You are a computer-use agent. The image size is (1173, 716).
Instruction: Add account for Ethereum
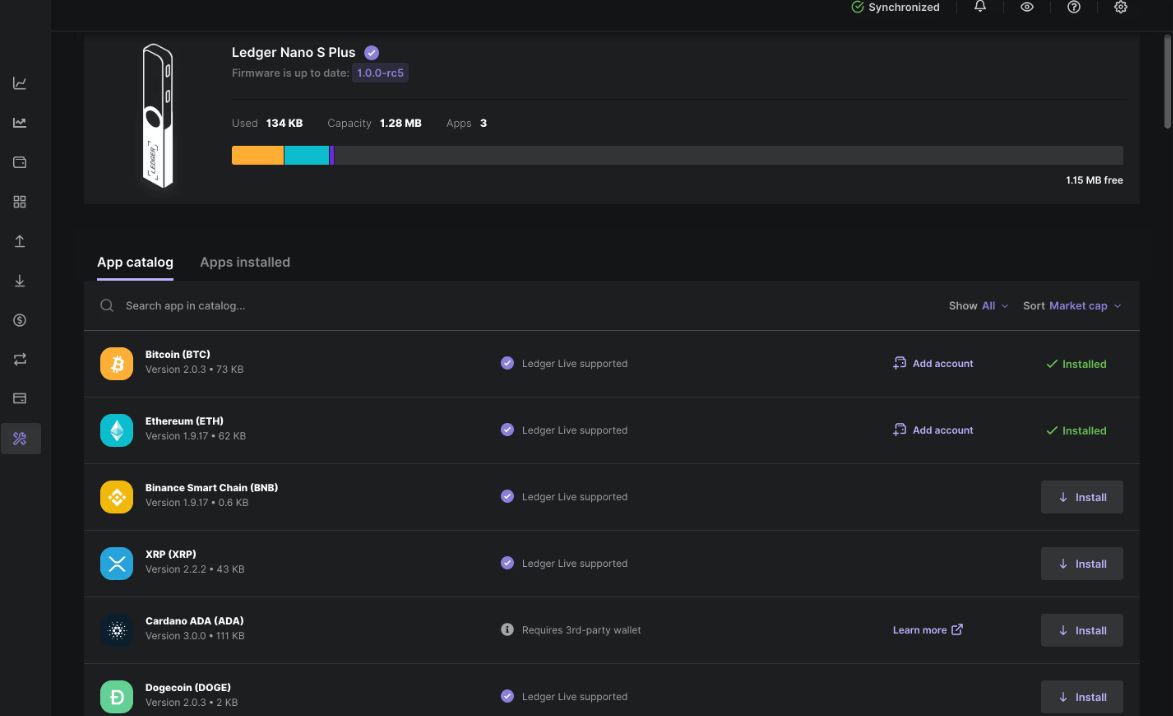click(933, 430)
